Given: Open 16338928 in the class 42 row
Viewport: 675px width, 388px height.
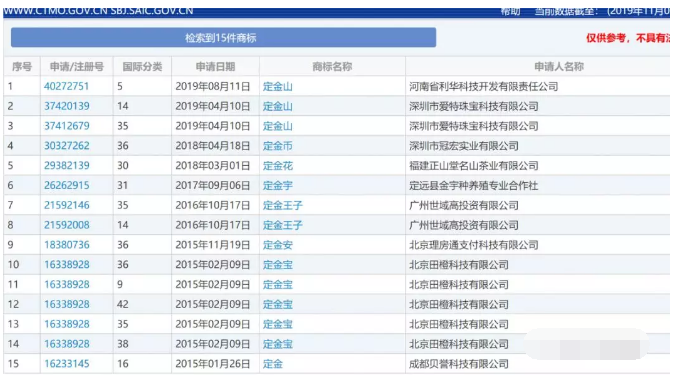Looking at the screenshot, I should click(66, 304).
